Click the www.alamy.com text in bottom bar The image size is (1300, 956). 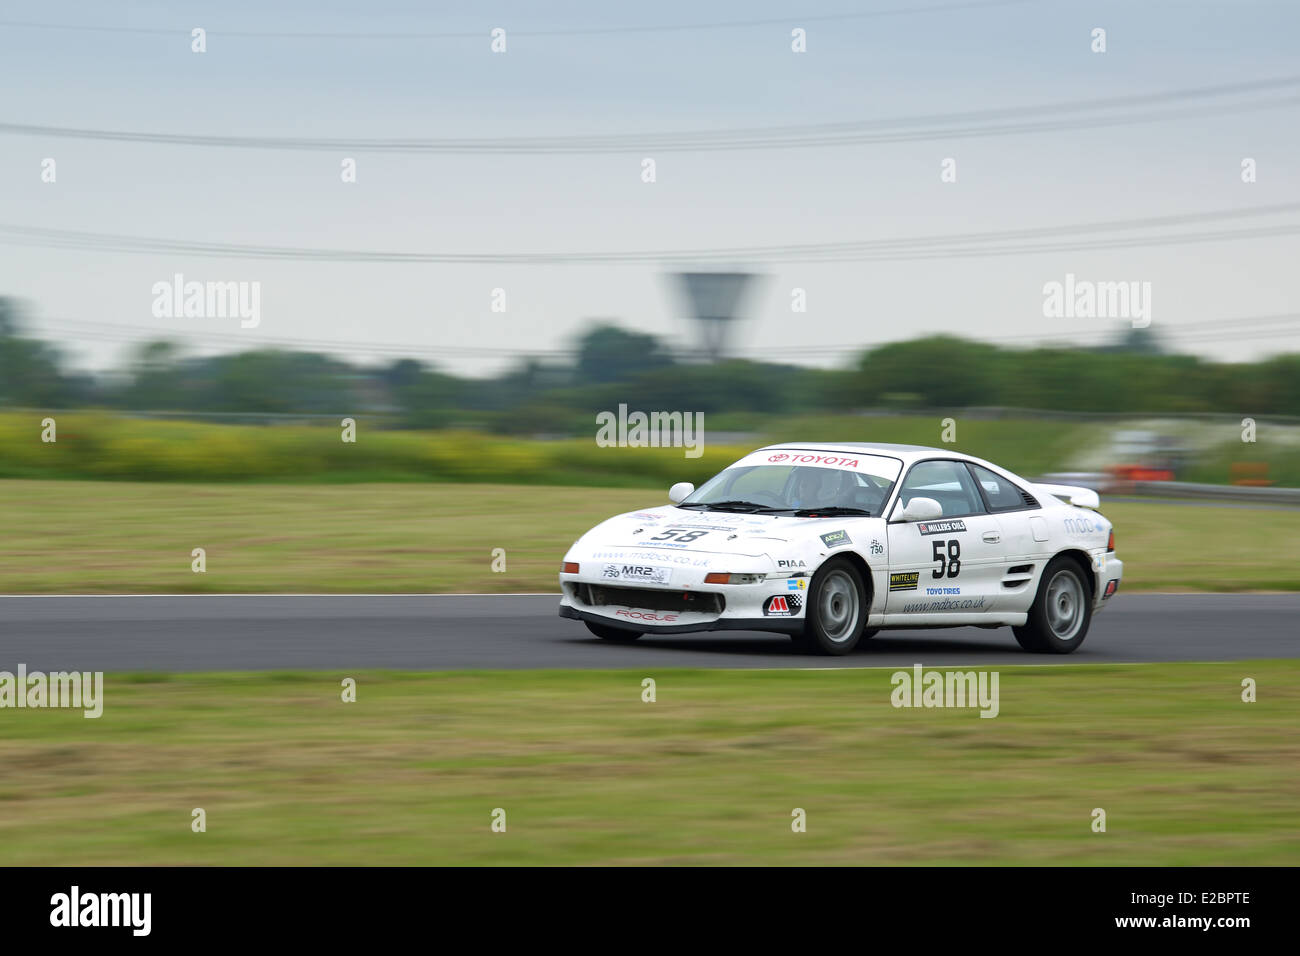click(x=1181, y=922)
